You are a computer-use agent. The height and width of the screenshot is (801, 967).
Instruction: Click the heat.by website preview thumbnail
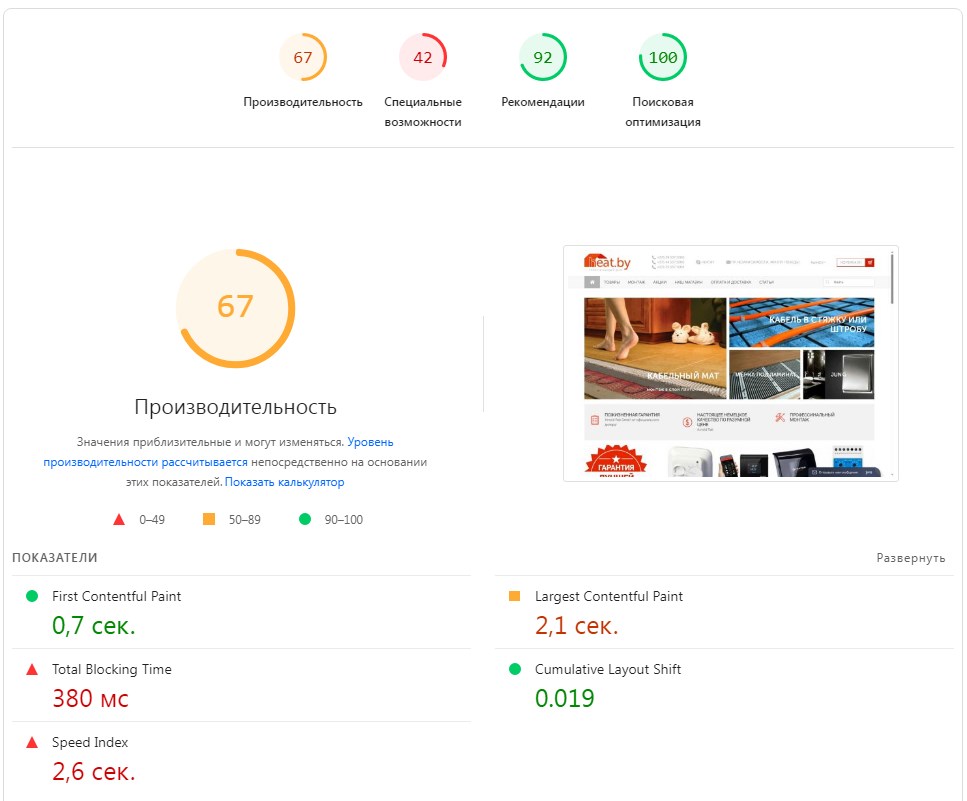[731, 365]
